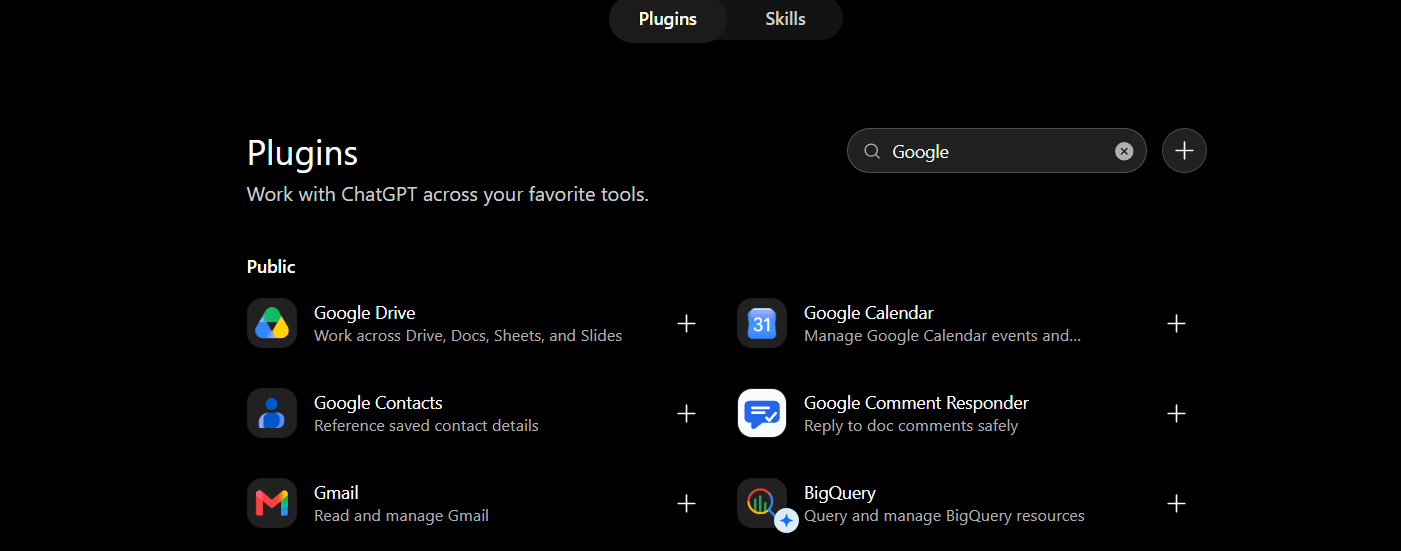1401x551 pixels.
Task: Click 'Reference saved contact details' description
Action: point(426,426)
